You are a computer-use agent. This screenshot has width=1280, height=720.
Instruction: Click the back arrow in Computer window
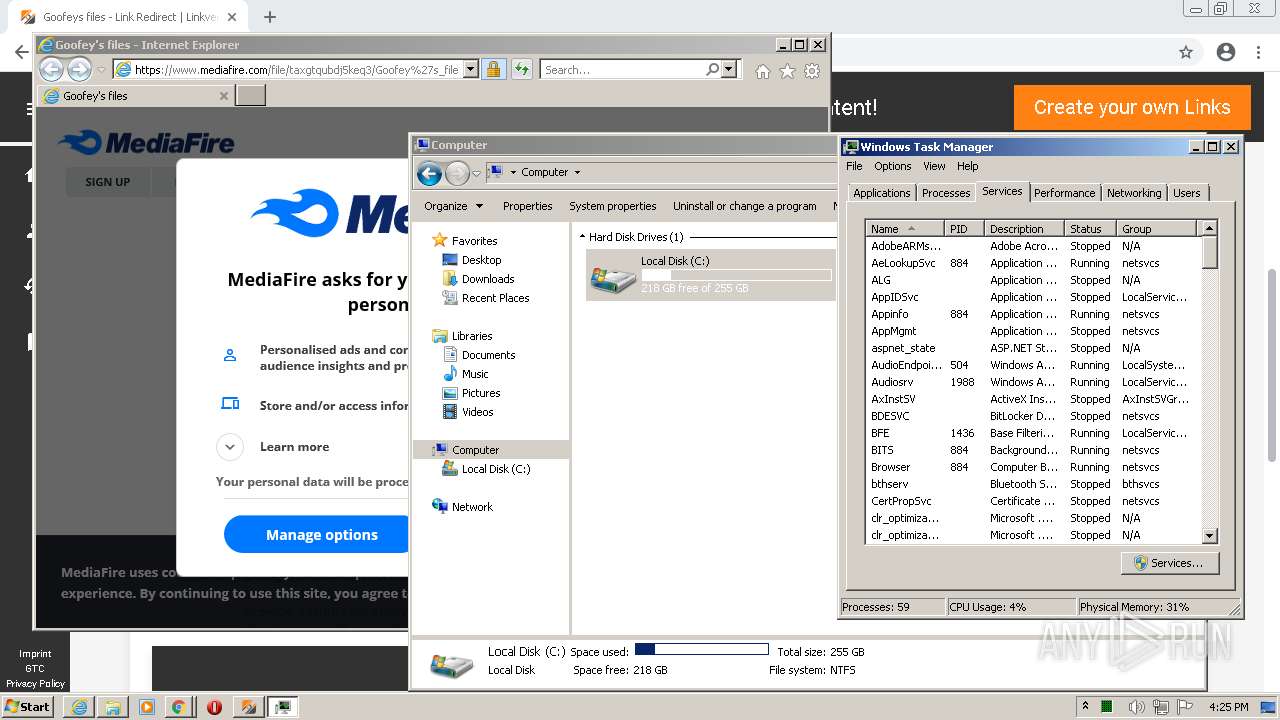point(429,173)
